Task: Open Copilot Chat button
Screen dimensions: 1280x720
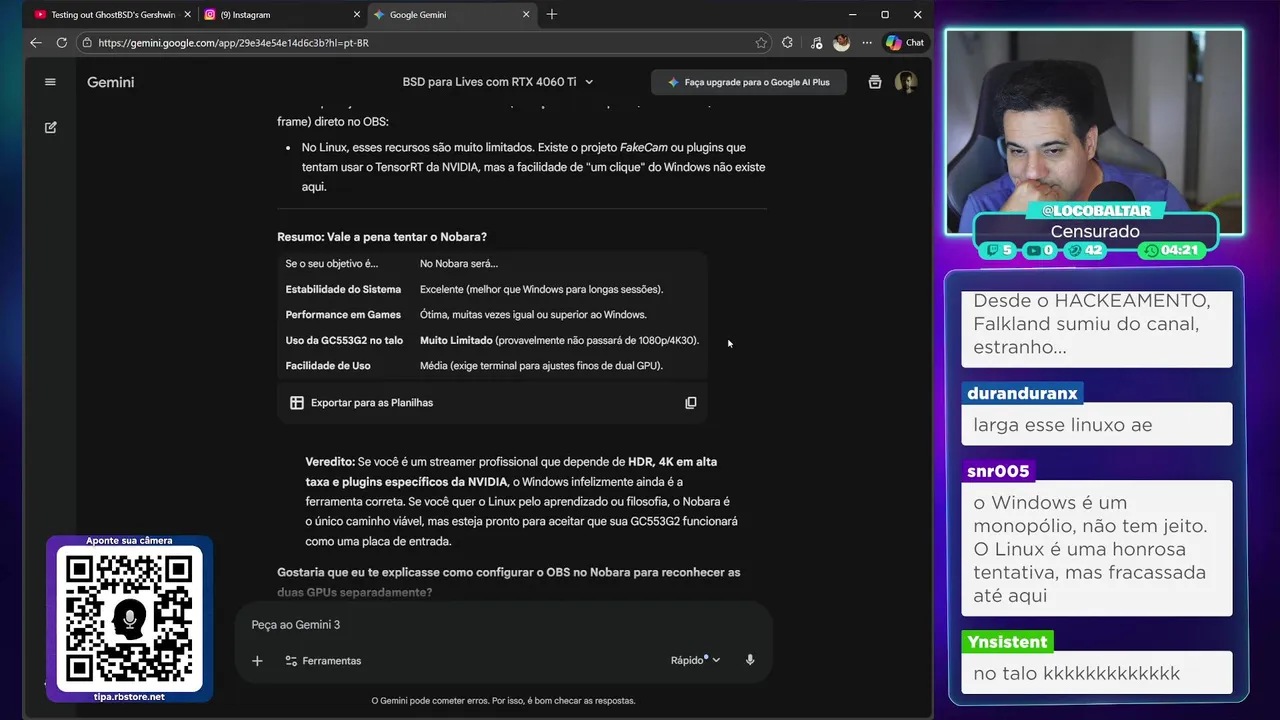Action: 905,43
